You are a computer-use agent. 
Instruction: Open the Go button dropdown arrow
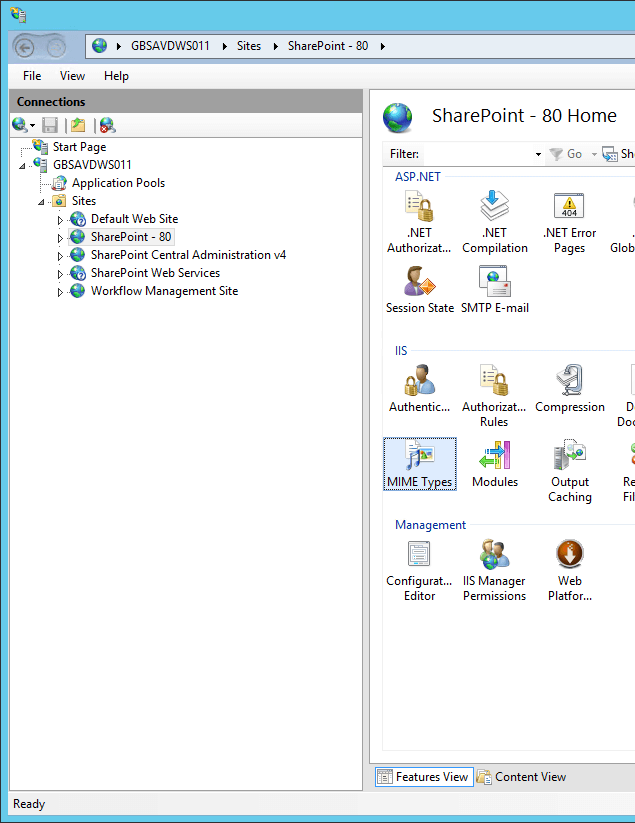(x=594, y=154)
